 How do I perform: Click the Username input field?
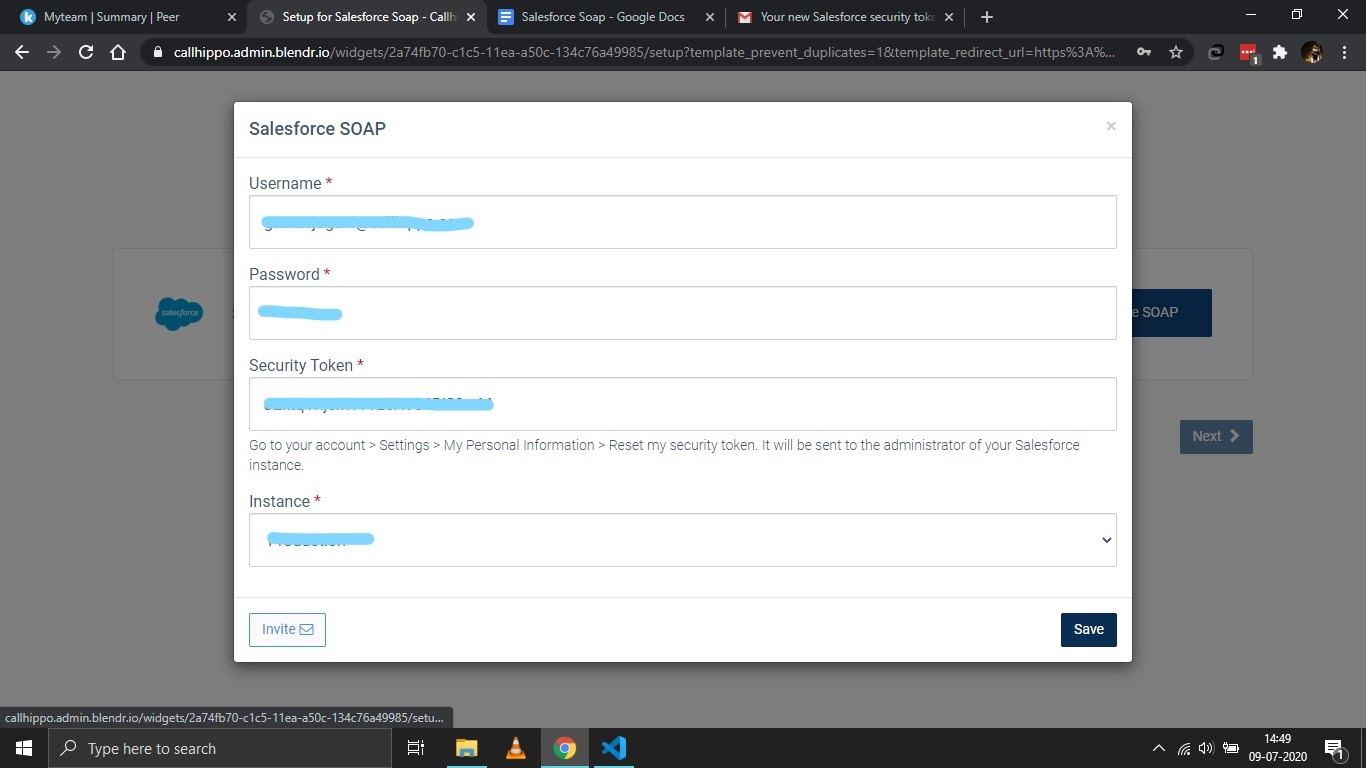[x=683, y=222]
